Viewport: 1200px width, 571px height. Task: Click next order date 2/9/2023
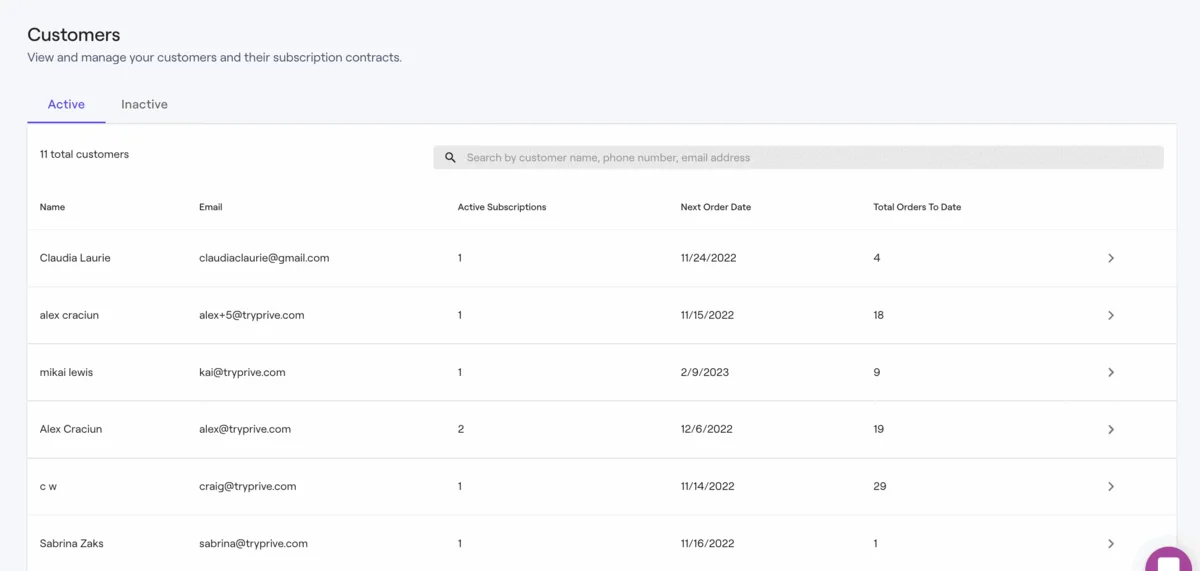[x=705, y=372]
